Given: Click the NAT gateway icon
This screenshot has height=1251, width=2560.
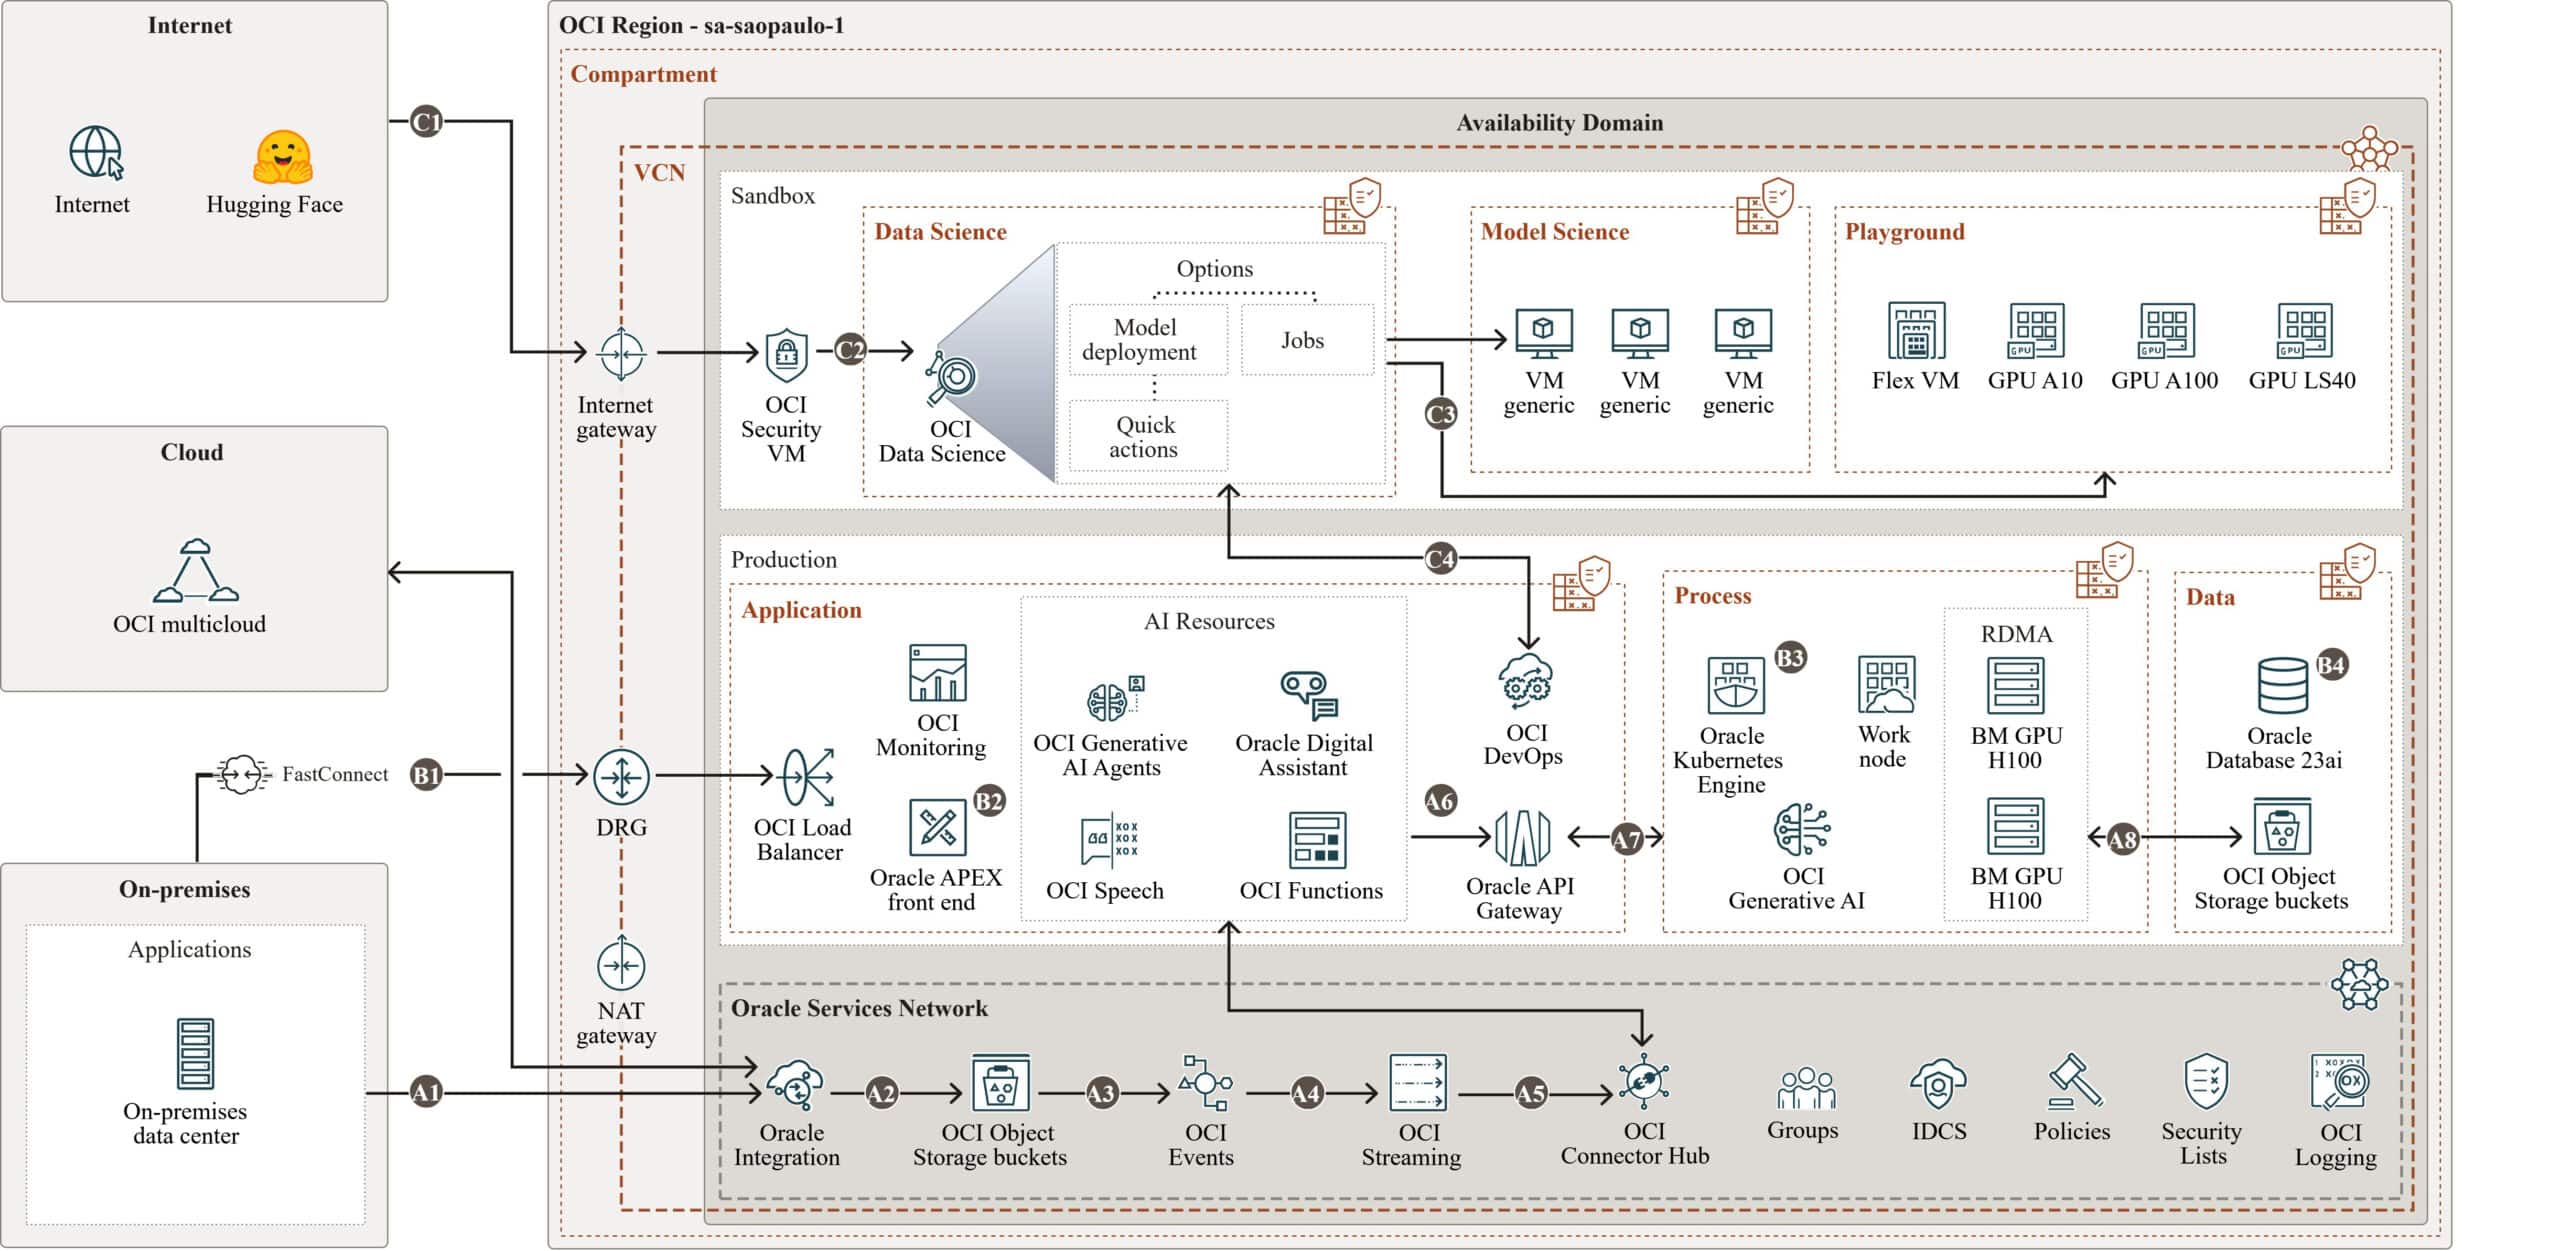Looking at the screenshot, I should click(621, 965).
